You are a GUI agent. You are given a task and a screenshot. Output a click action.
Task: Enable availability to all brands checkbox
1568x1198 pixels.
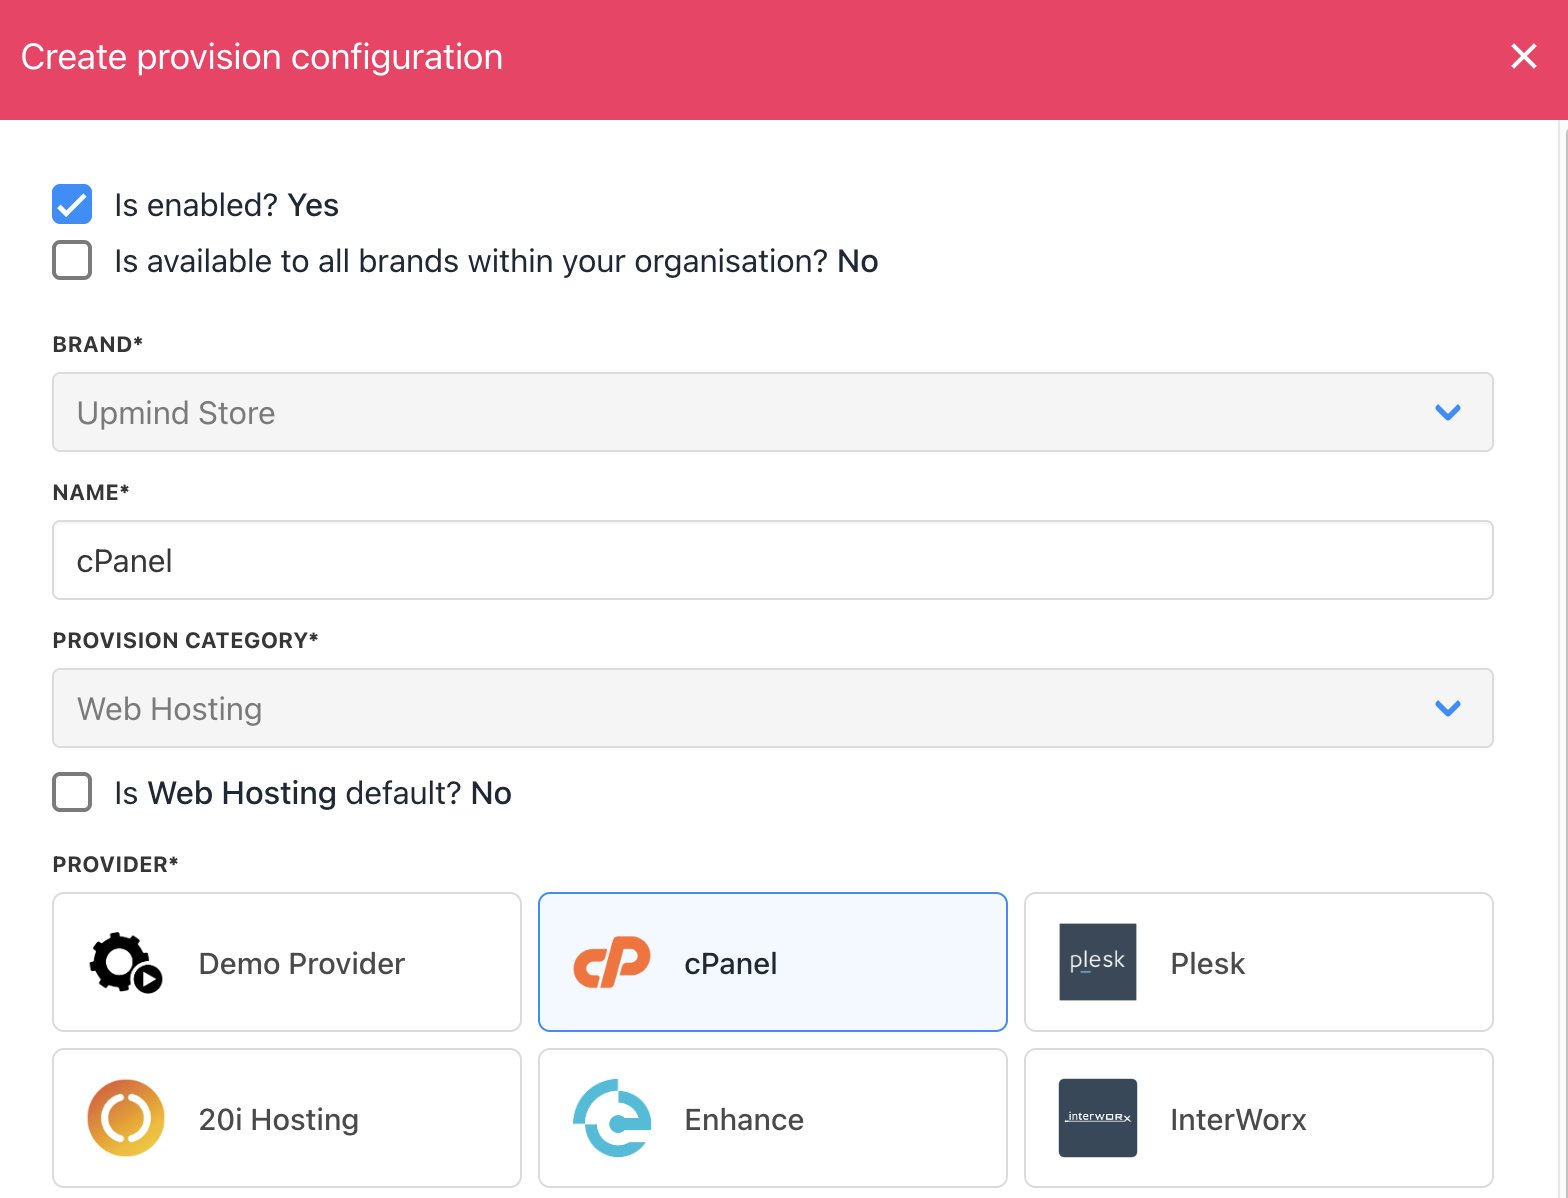(72, 260)
